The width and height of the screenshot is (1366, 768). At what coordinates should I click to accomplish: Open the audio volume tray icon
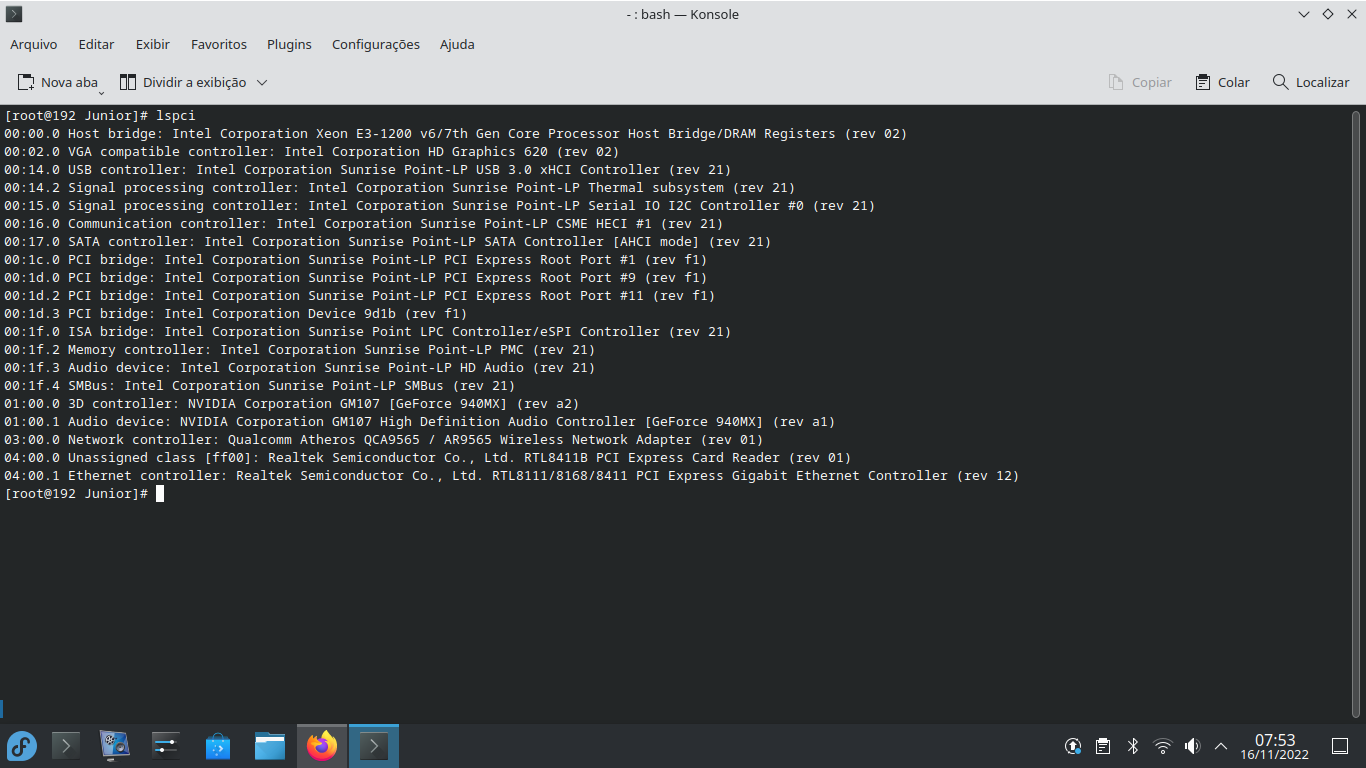click(x=1192, y=746)
